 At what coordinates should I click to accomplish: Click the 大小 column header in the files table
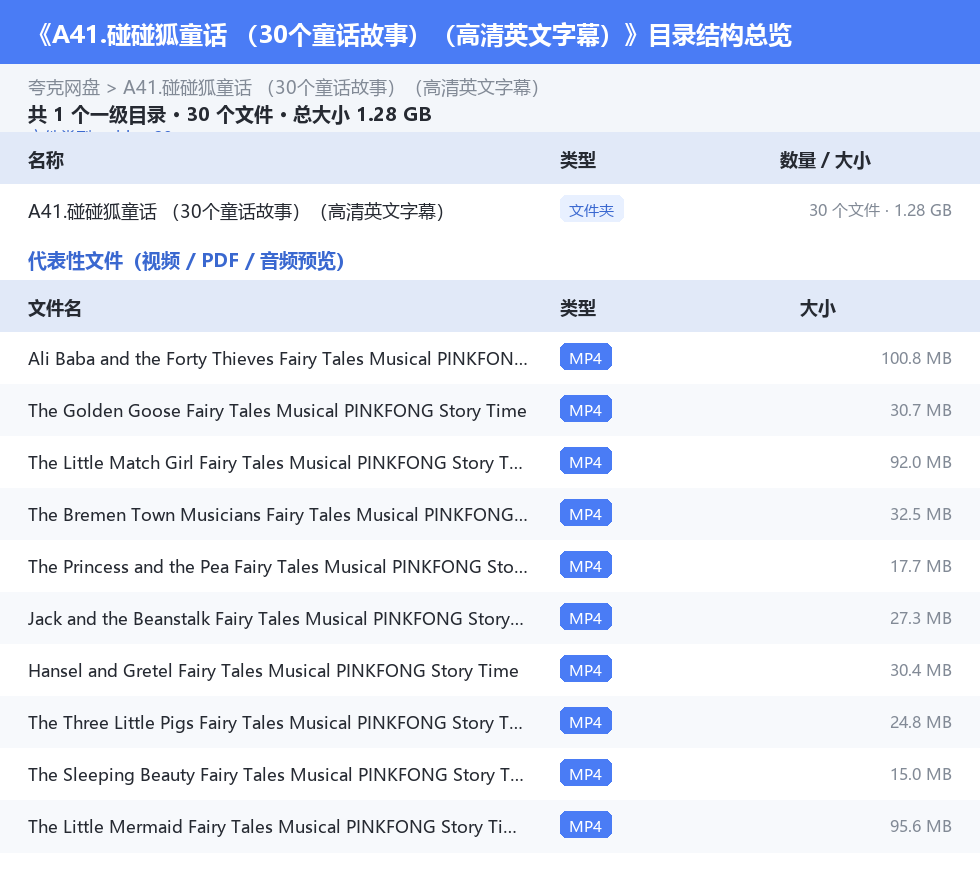pyautogui.click(x=818, y=308)
